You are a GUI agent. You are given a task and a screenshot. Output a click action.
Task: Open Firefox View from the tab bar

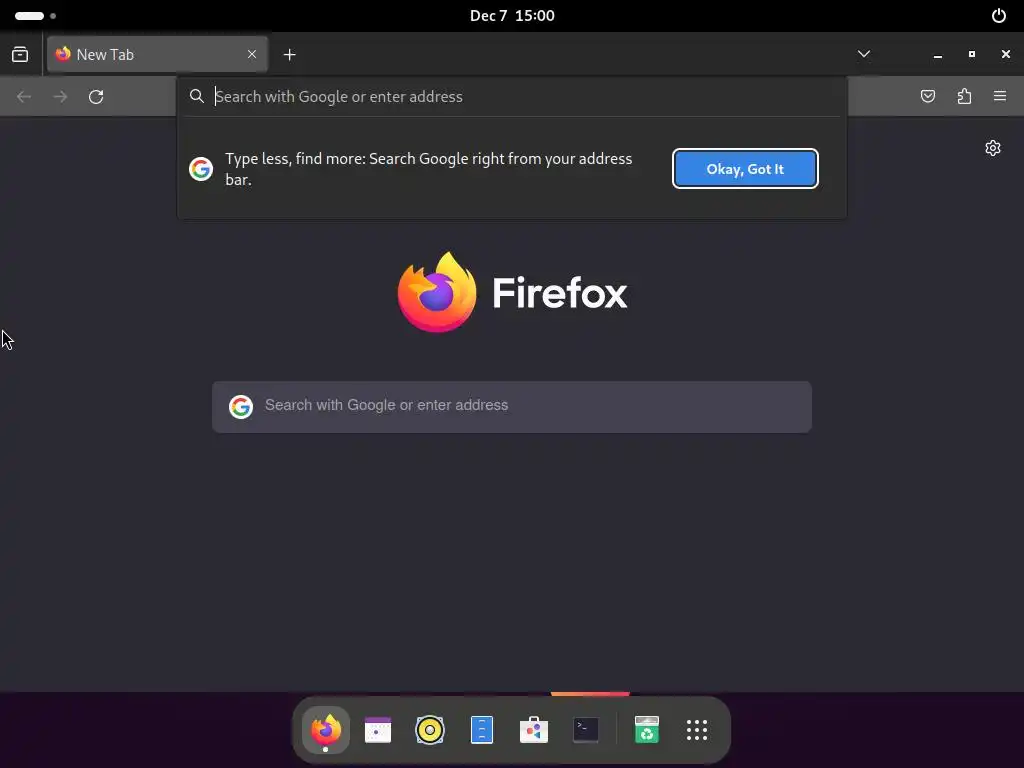(20, 54)
